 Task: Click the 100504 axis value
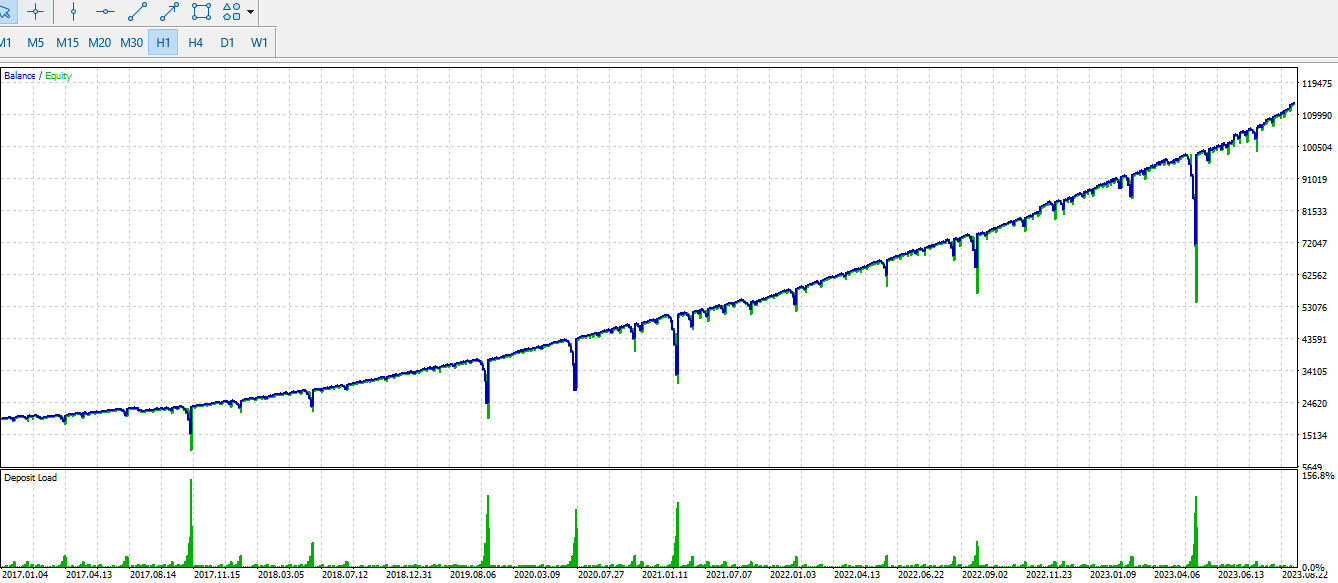pyautogui.click(x=1319, y=147)
